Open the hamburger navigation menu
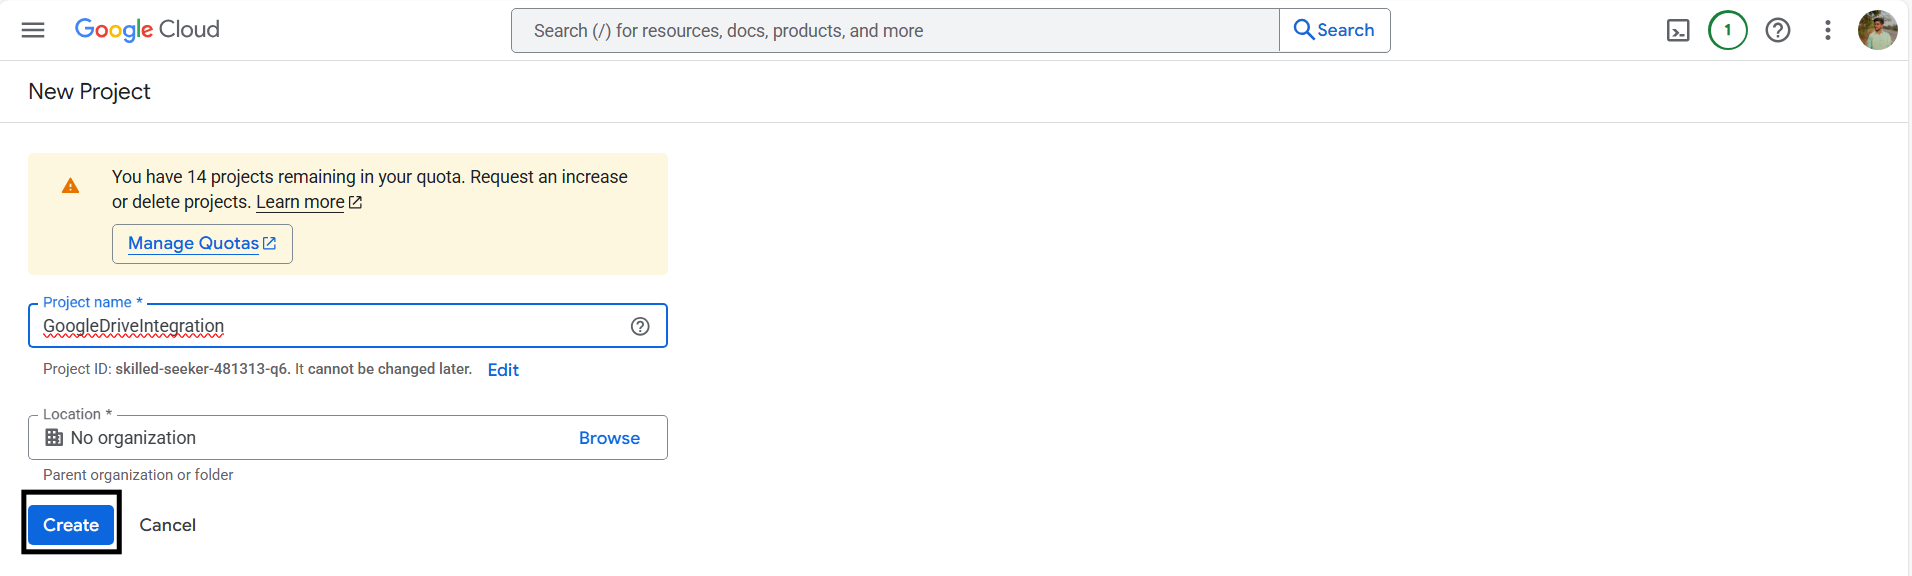The height and width of the screenshot is (576, 1912). pos(33,30)
